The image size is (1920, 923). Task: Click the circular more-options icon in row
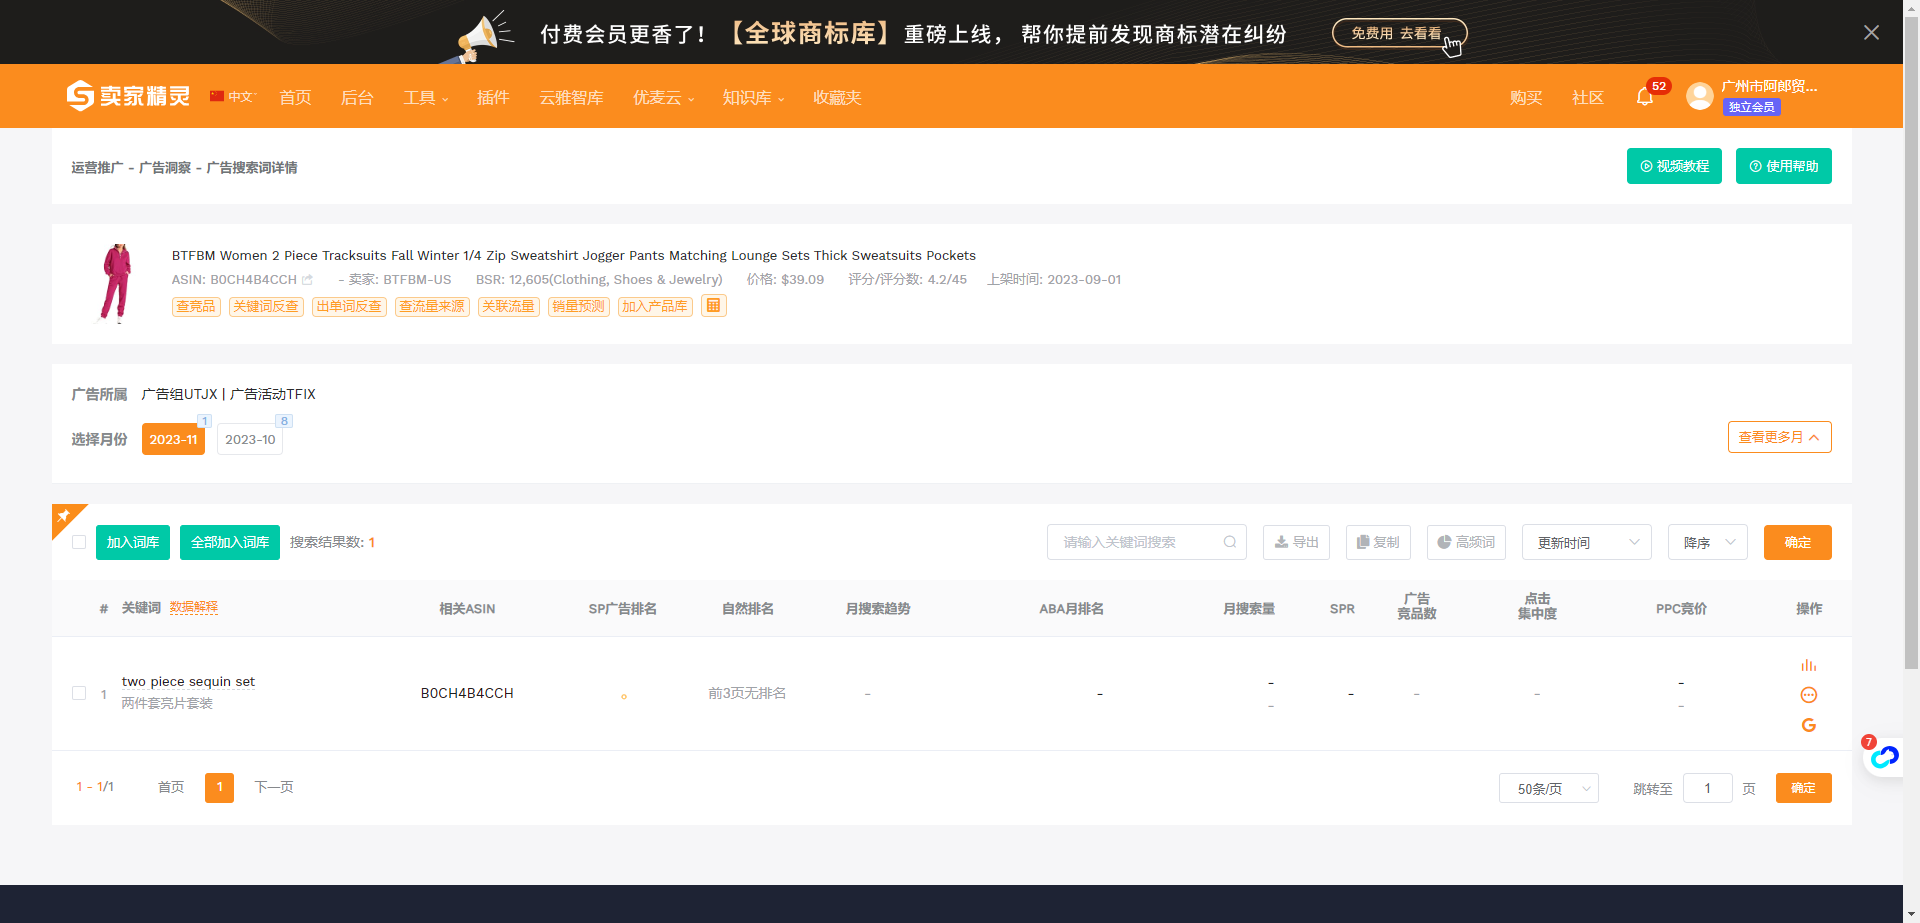pyautogui.click(x=1808, y=695)
